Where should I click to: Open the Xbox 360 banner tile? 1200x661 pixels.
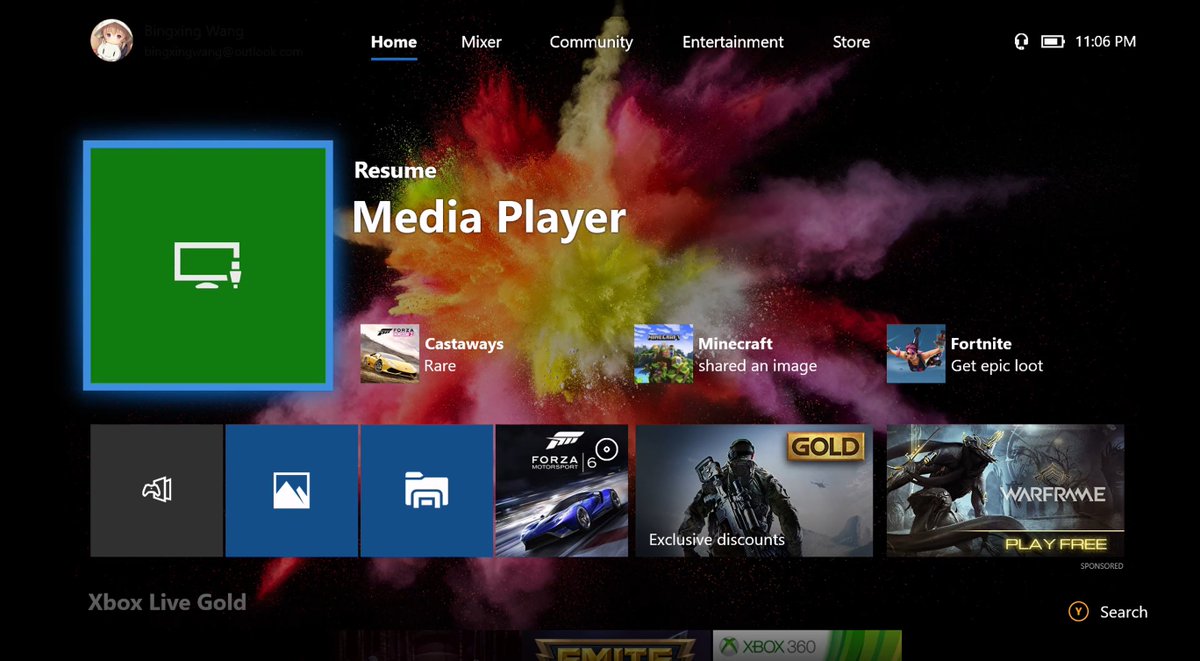pos(807,646)
